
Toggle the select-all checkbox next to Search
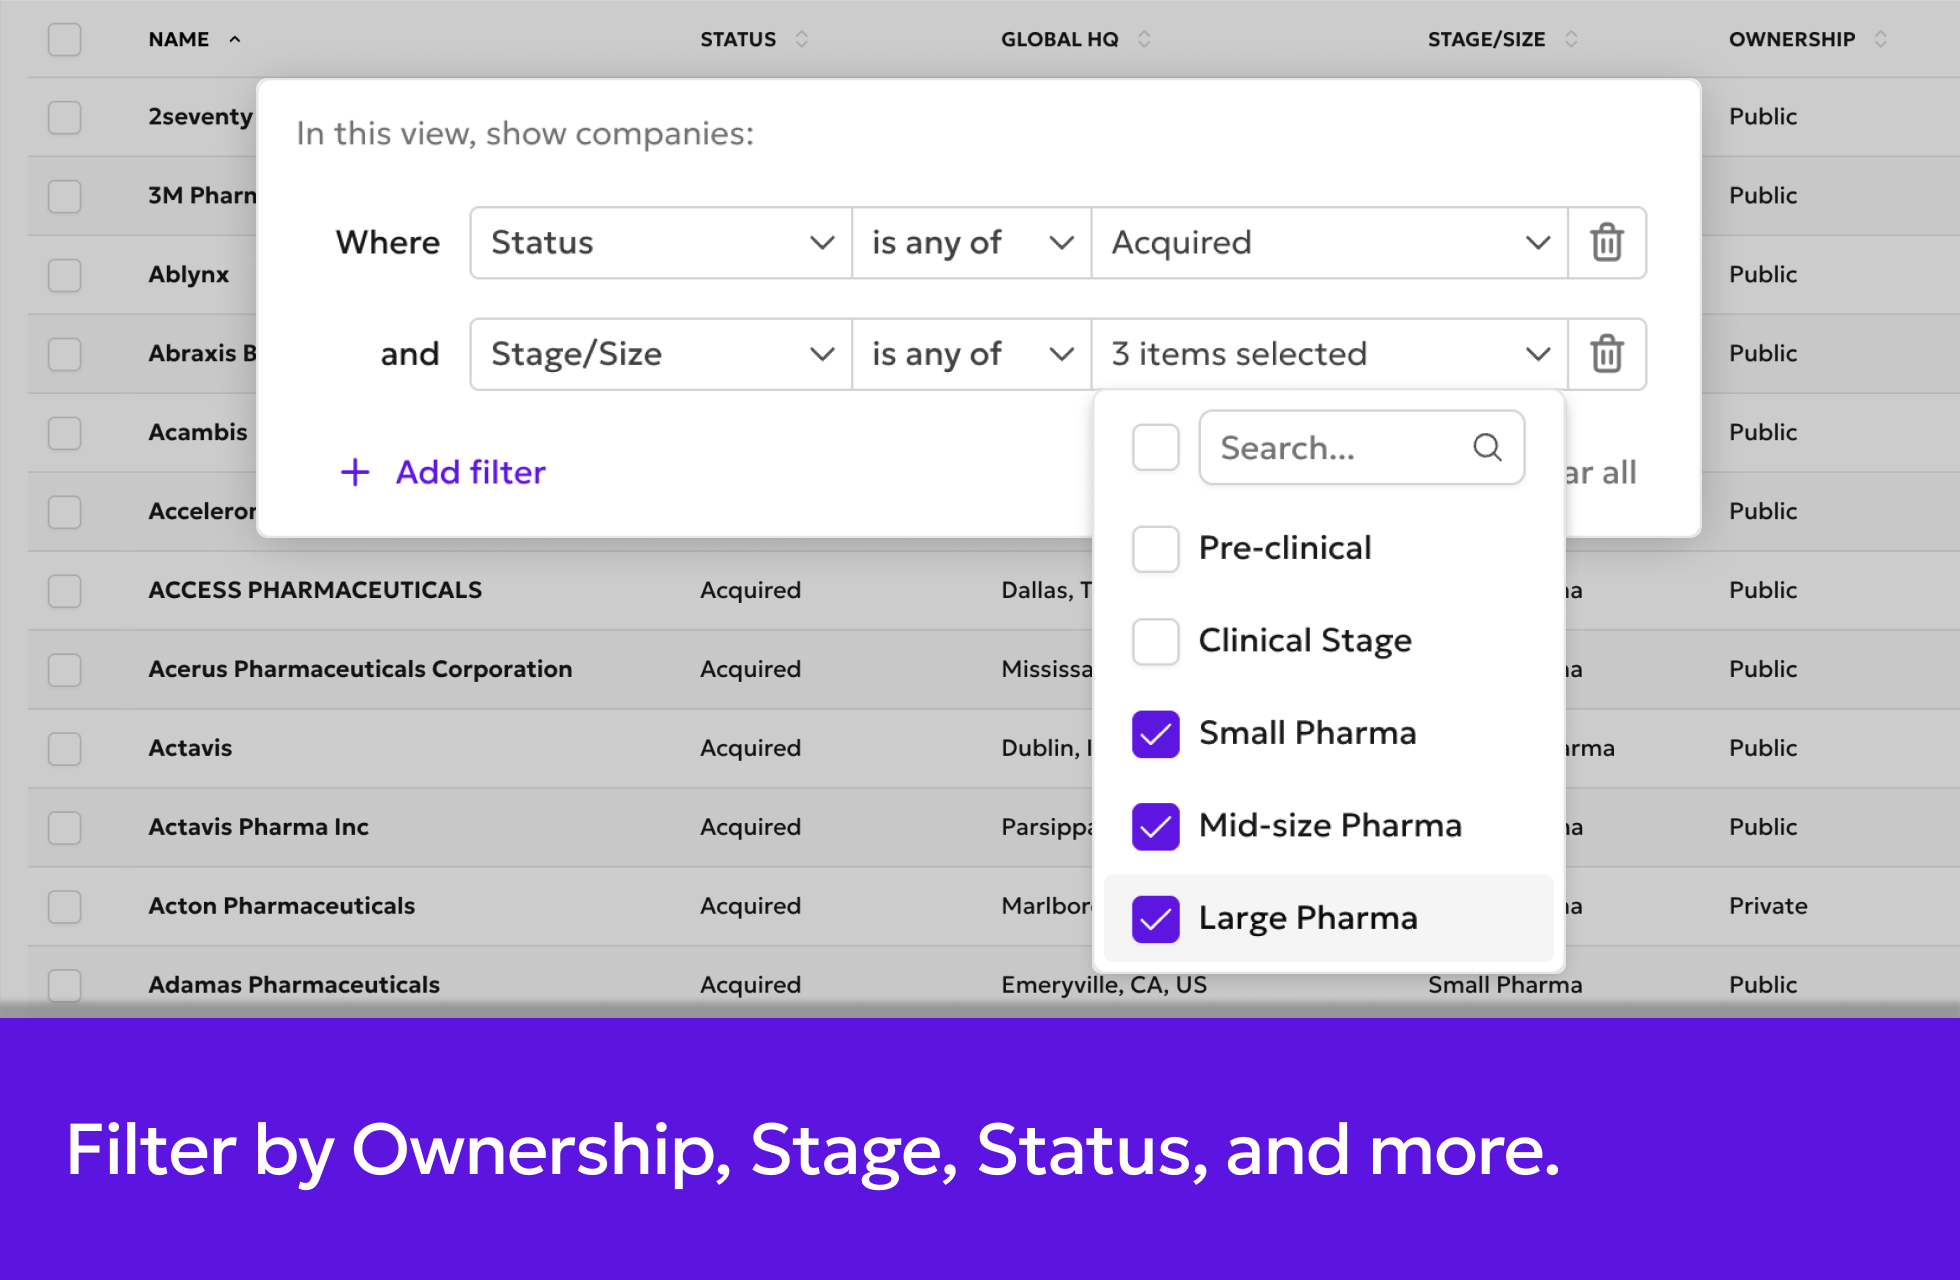tap(1155, 447)
